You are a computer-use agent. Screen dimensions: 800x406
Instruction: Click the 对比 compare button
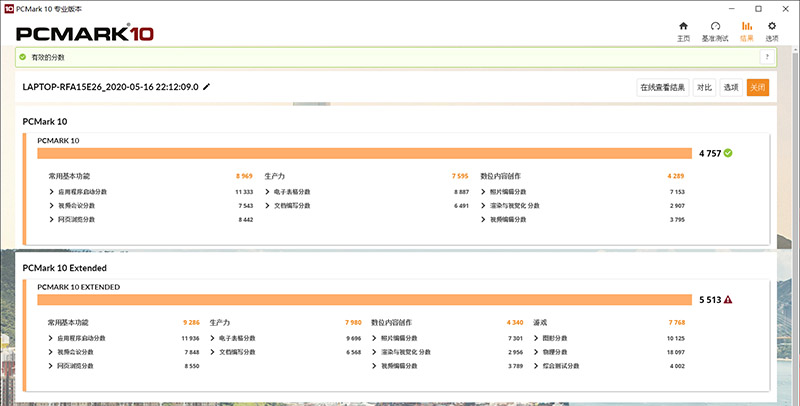click(x=704, y=87)
